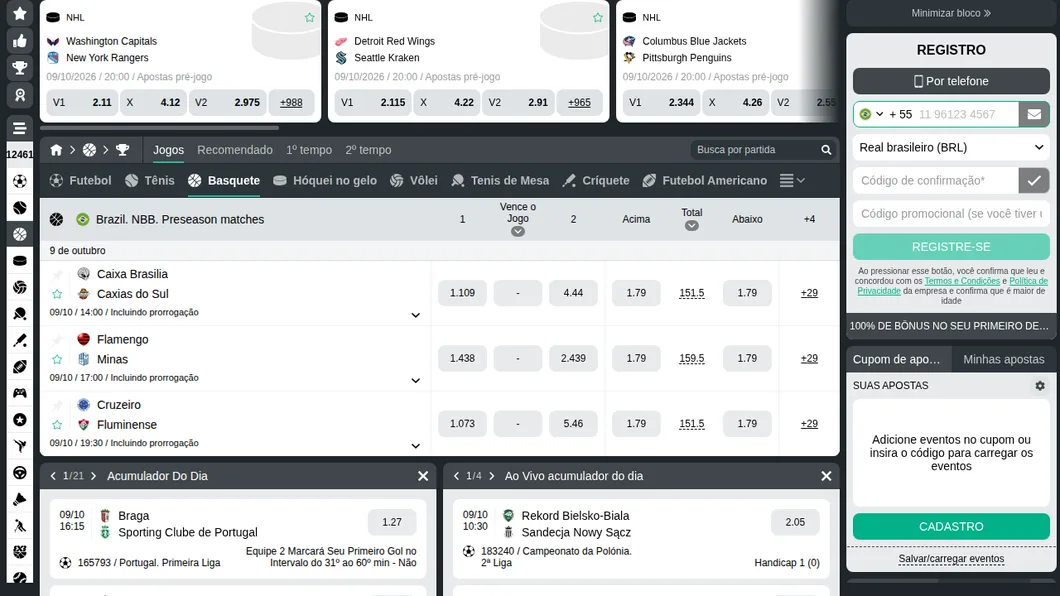
Task: Open Minhas apostas tab
Action: pyautogui.click(x=1004, y=359)
